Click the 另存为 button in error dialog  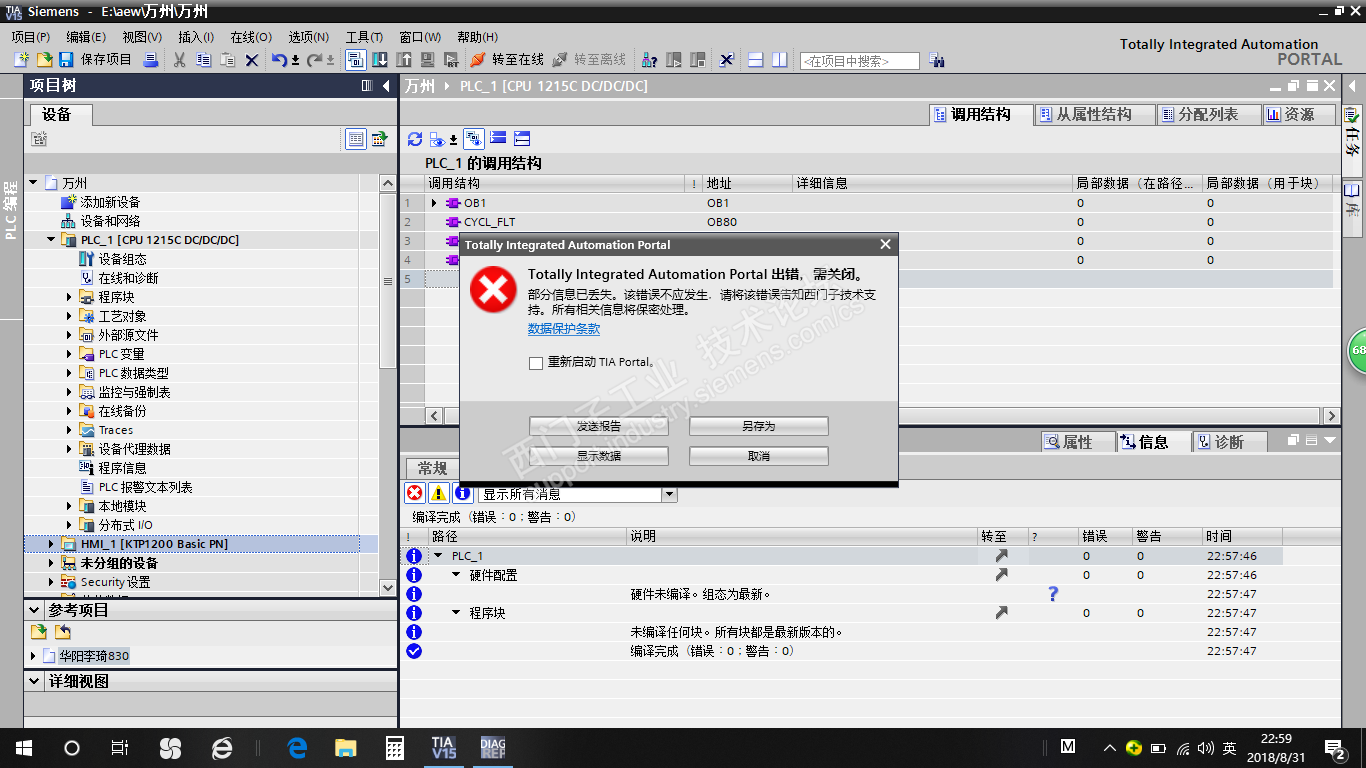tap(759, 426)
